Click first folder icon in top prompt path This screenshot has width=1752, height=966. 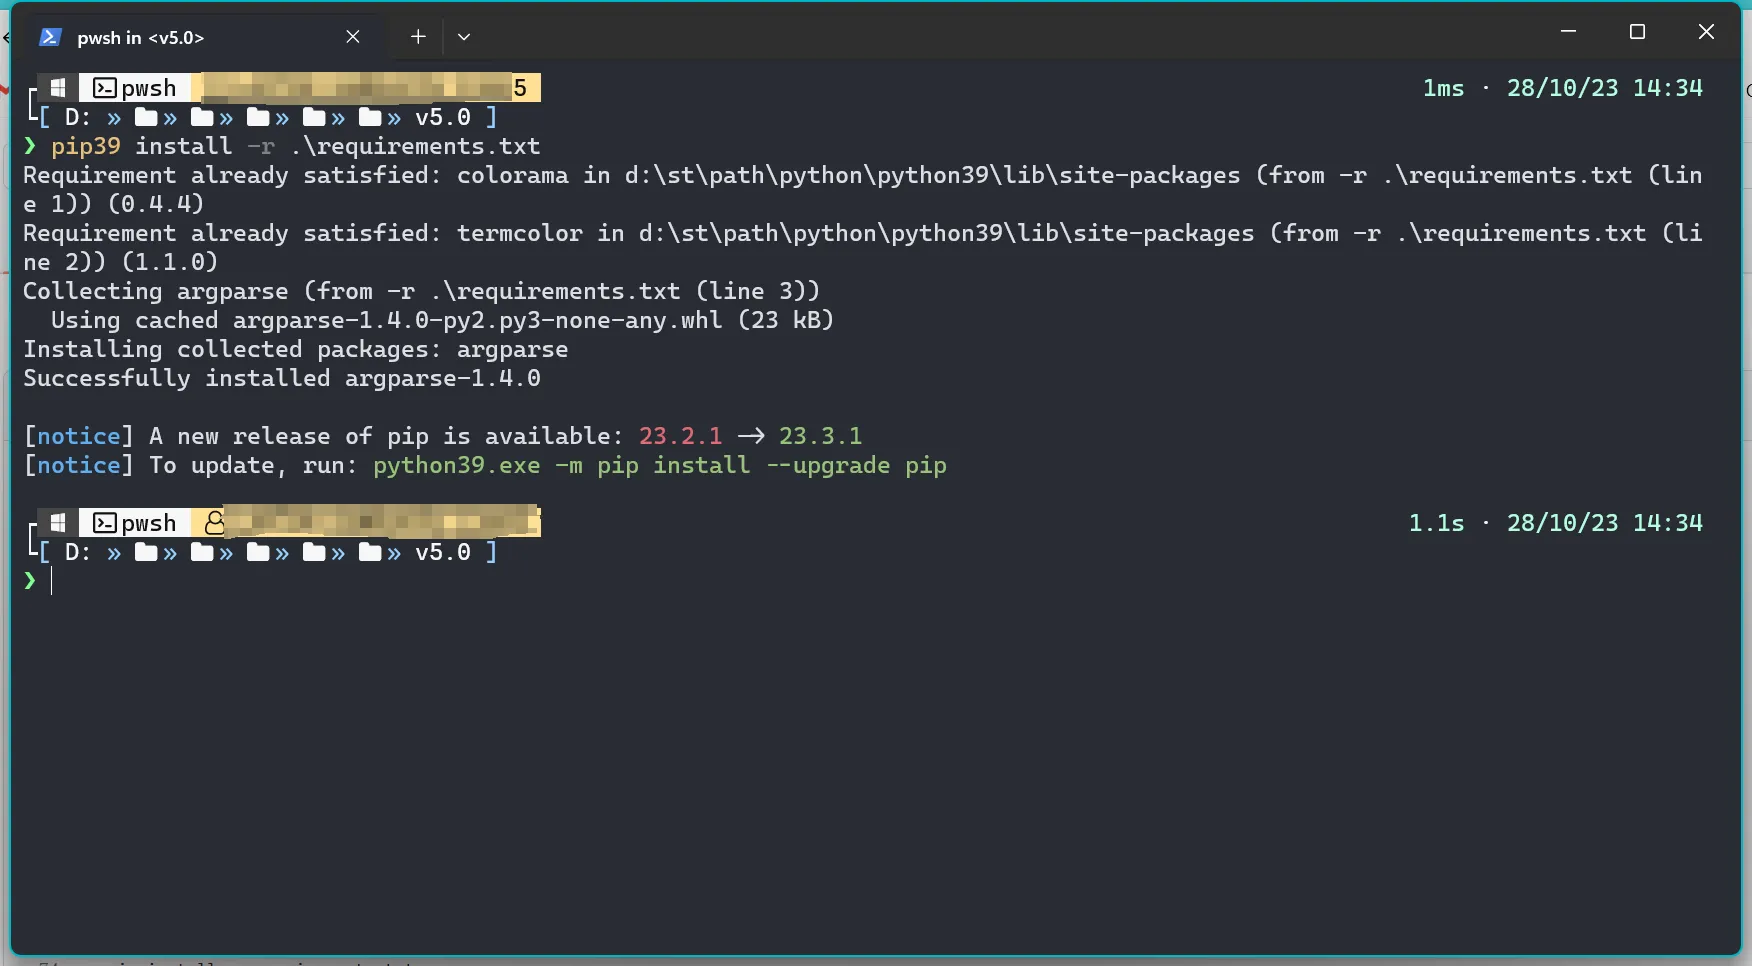coord(146,117)
